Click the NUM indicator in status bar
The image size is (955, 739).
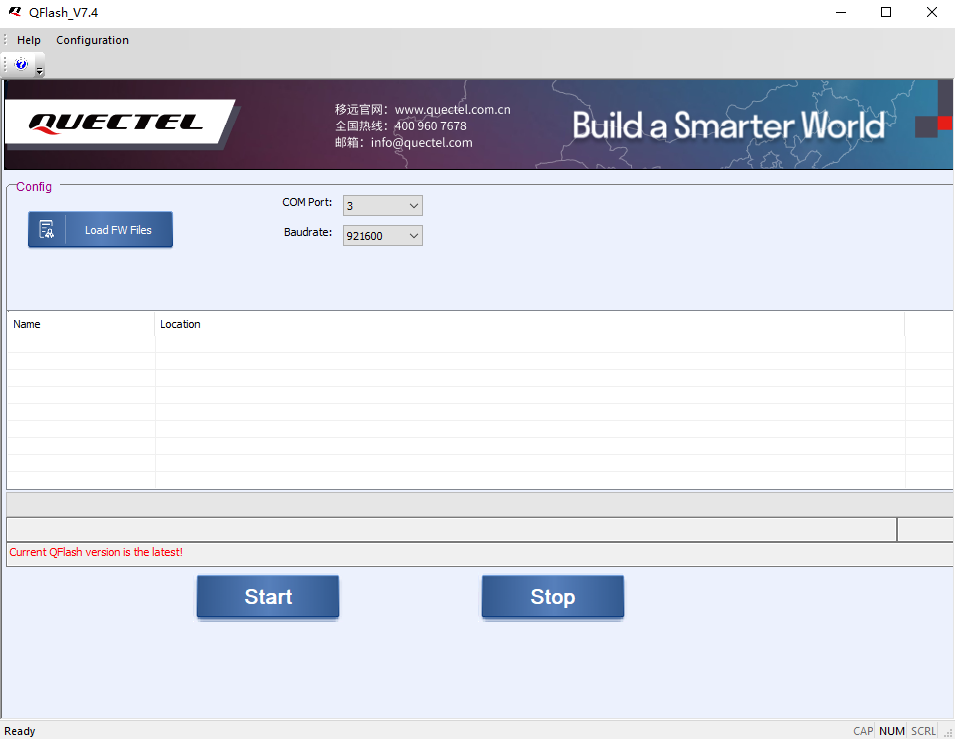[892, 731]
